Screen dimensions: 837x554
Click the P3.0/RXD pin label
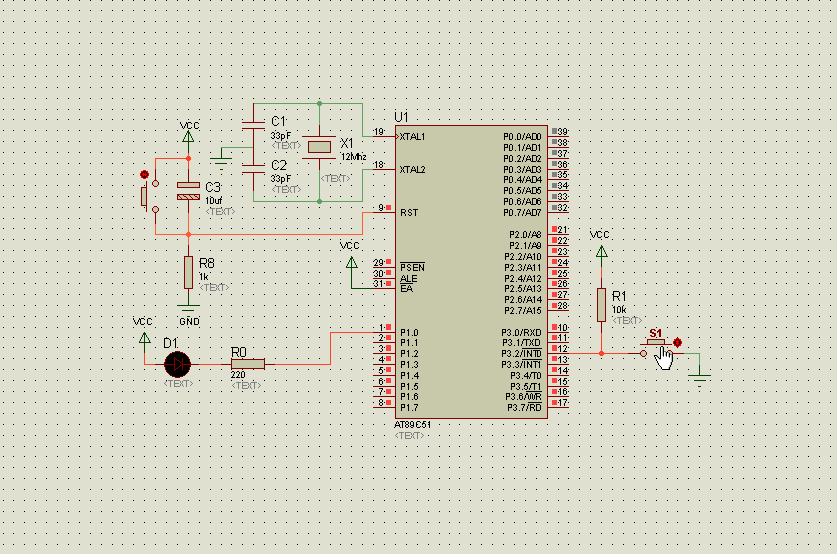pos(521,333)
